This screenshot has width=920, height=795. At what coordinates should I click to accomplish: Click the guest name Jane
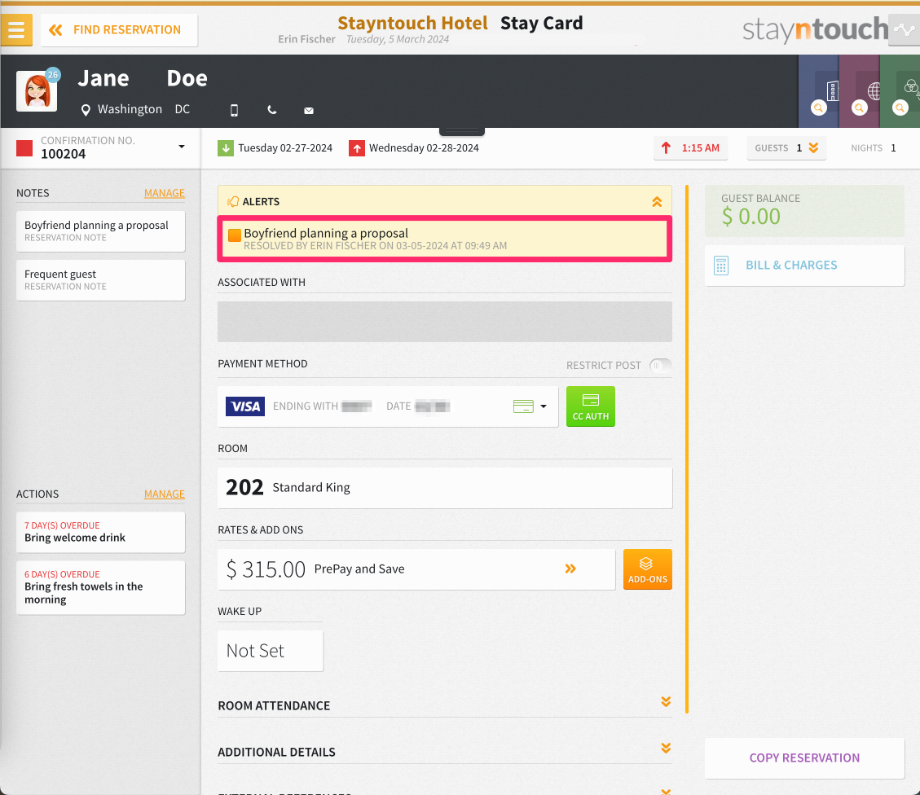[103, 78]
